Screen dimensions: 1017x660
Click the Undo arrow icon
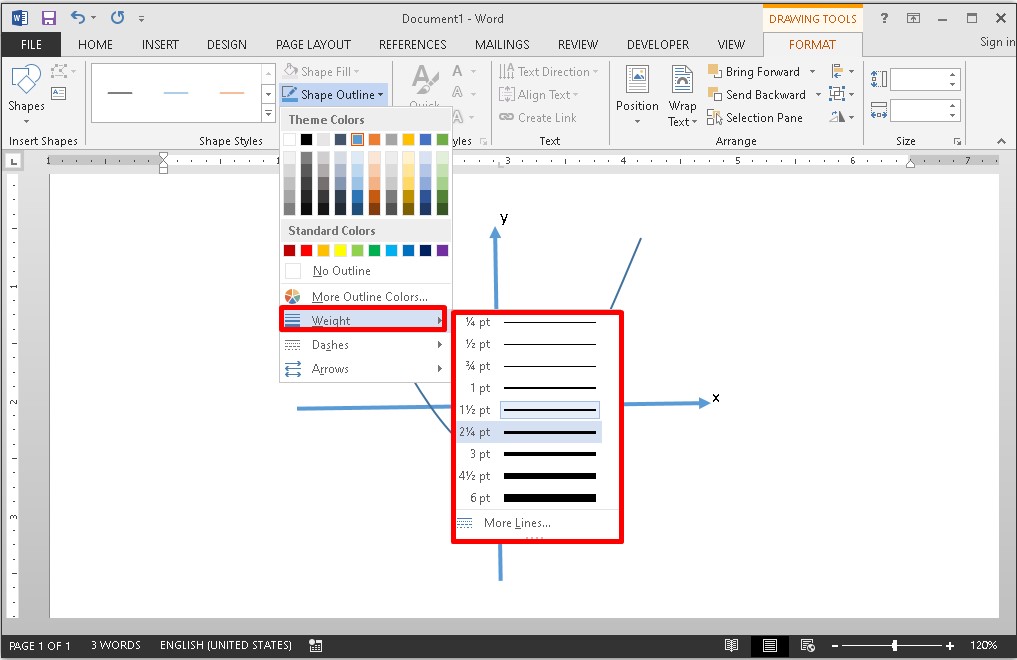(78, 18)
